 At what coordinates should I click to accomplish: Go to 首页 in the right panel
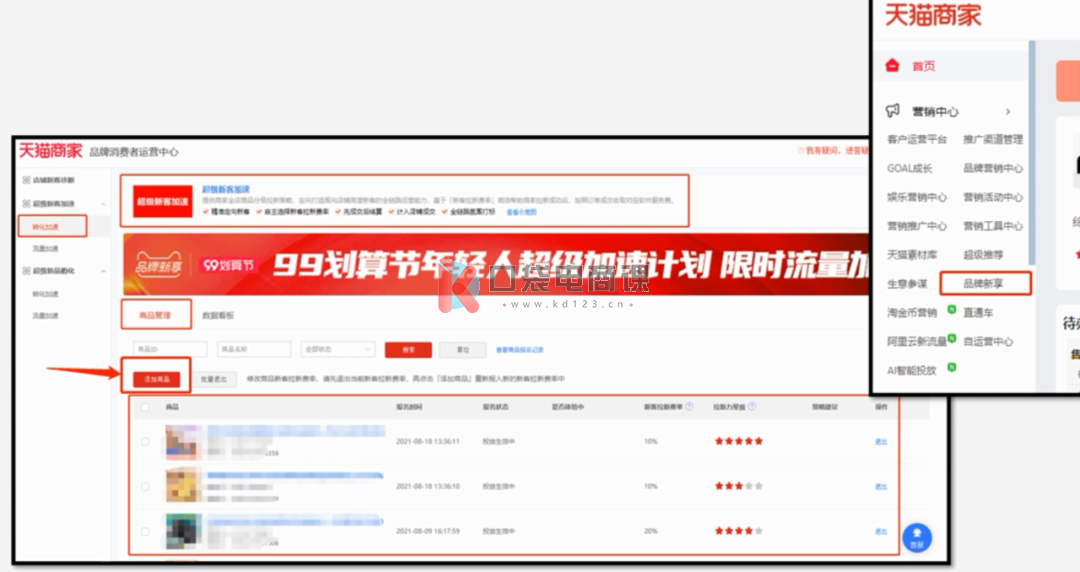tap(924, 66)
